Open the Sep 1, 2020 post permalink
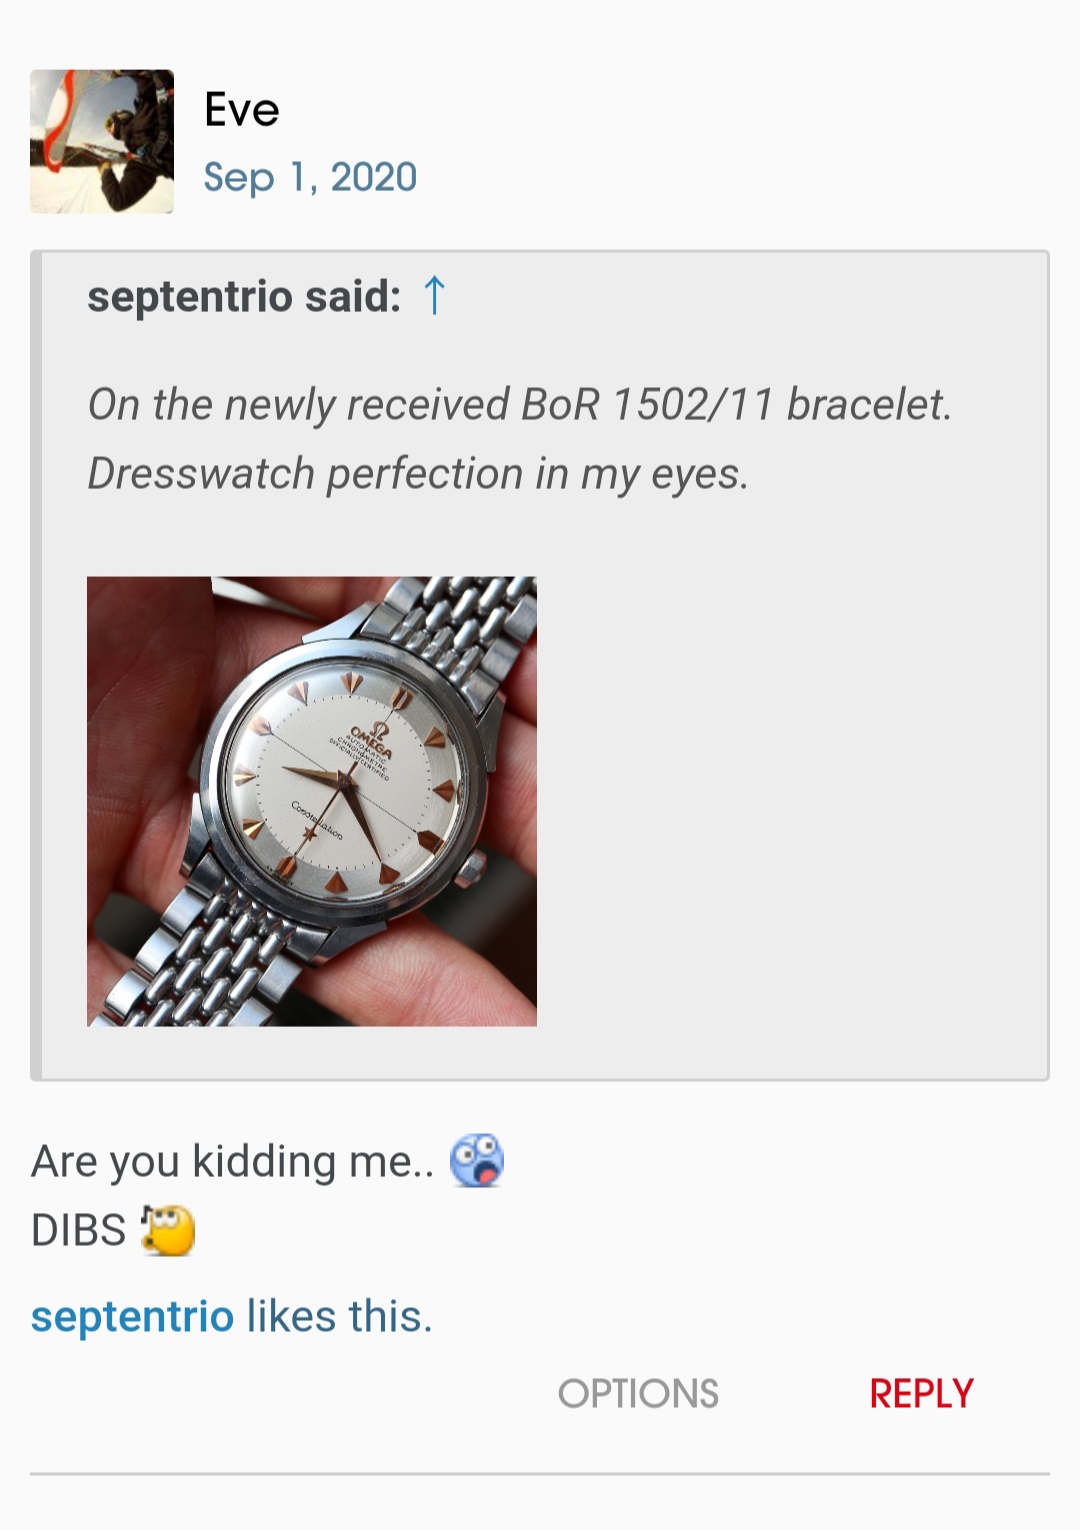This screenshot has width=1080, height=1530. coord(310,177)
